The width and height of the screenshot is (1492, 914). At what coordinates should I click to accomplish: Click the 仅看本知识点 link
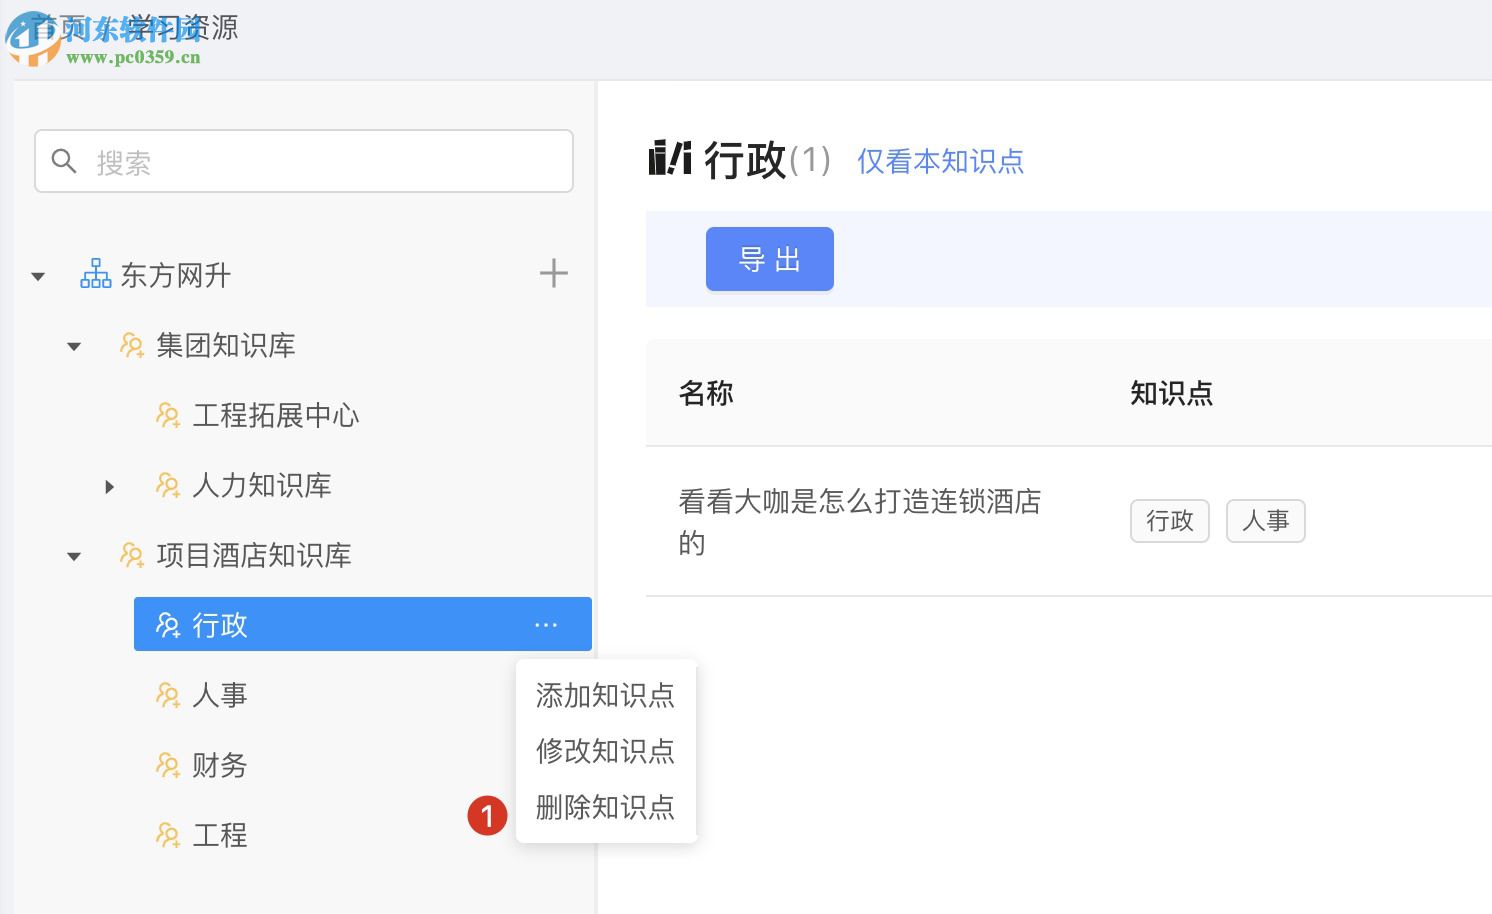940,161
